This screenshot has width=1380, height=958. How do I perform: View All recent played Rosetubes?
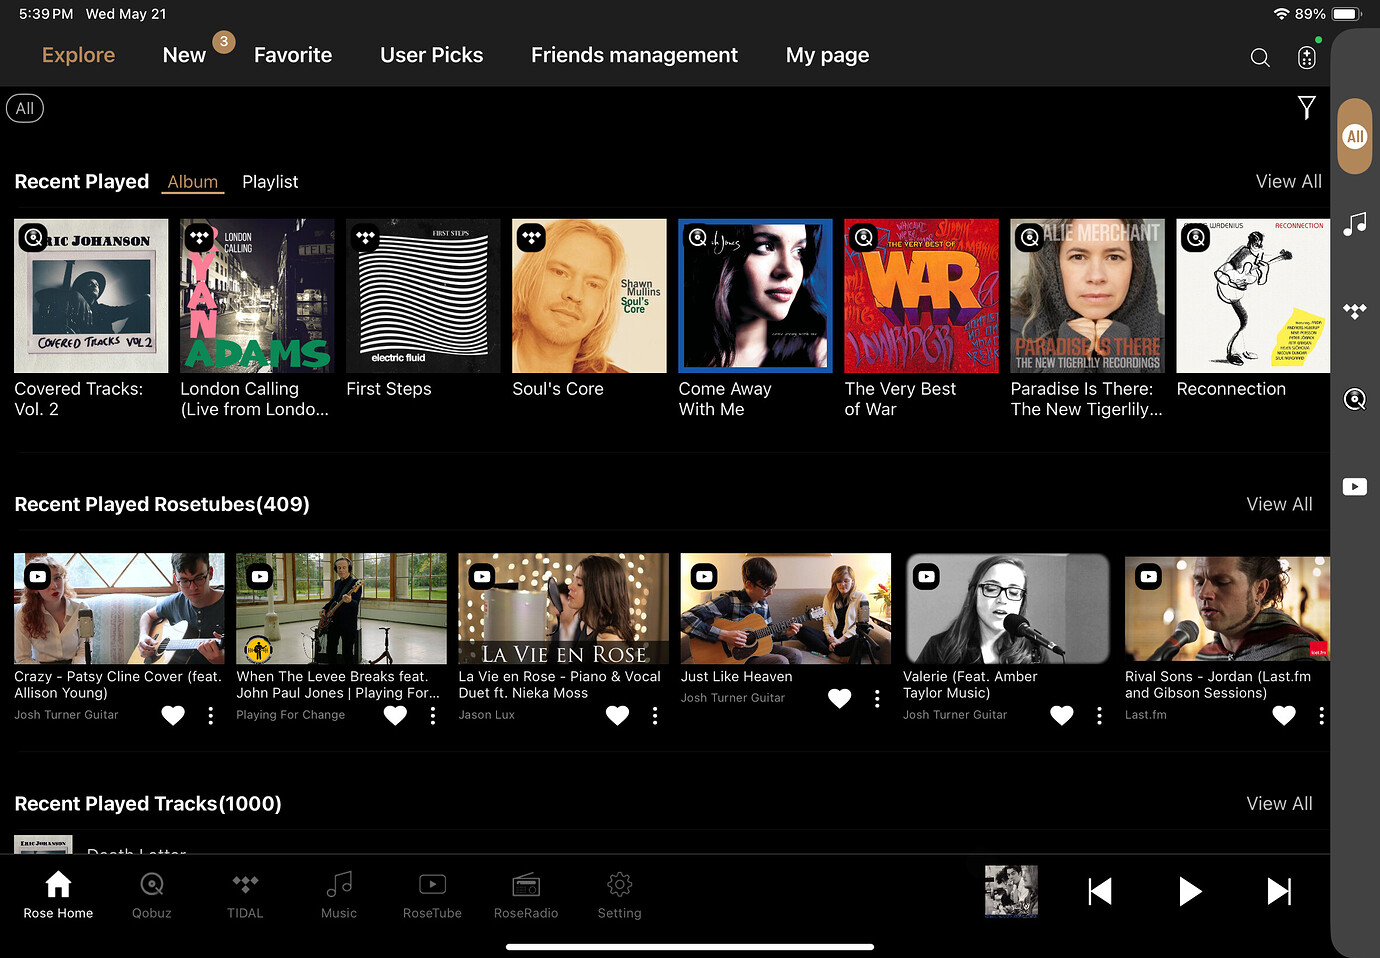click(1279, 504)
